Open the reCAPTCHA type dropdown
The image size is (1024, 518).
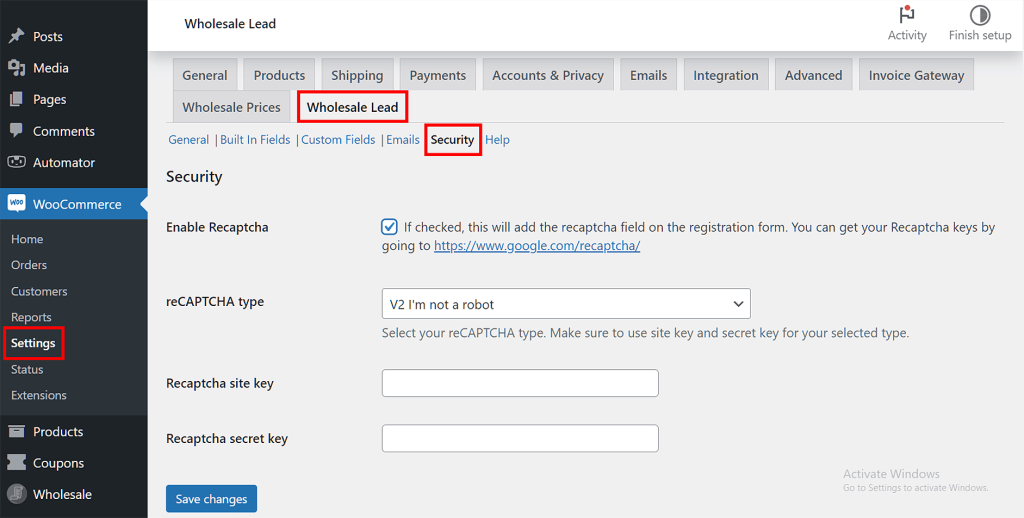(566, 304)
